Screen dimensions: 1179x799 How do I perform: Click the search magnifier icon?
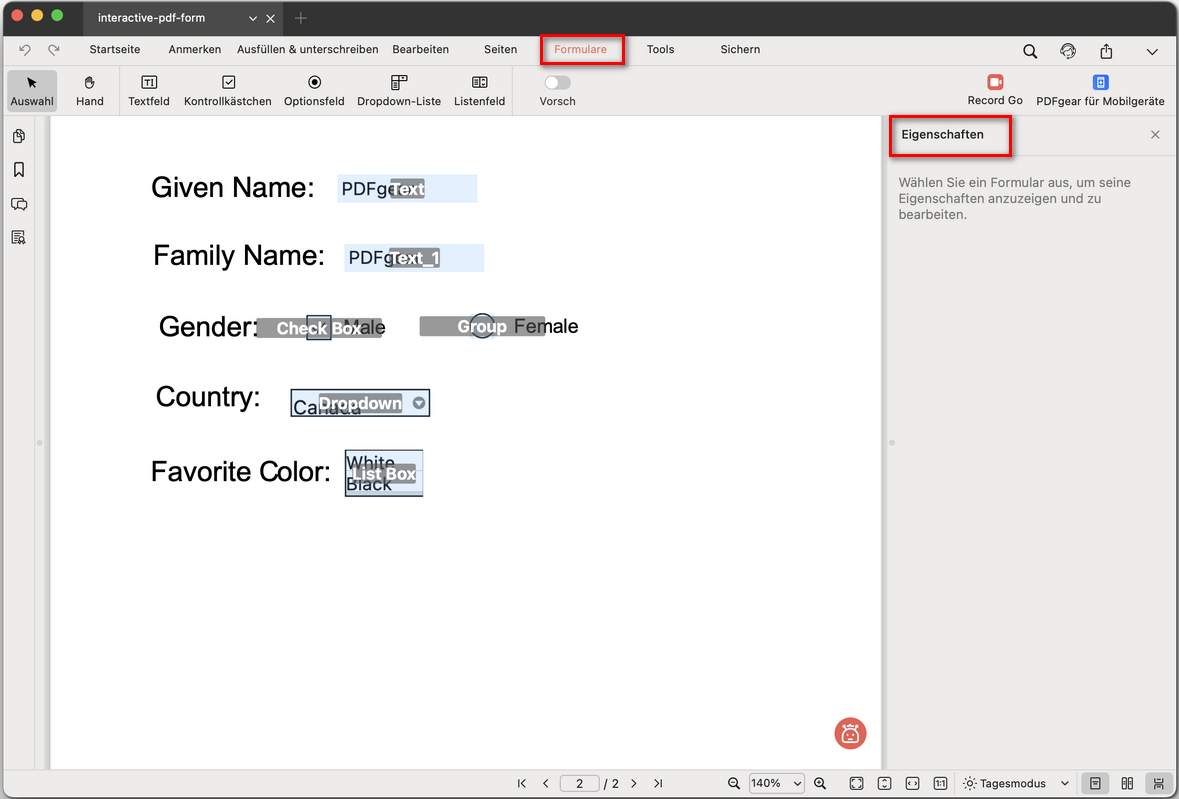tap(1030, 51)
